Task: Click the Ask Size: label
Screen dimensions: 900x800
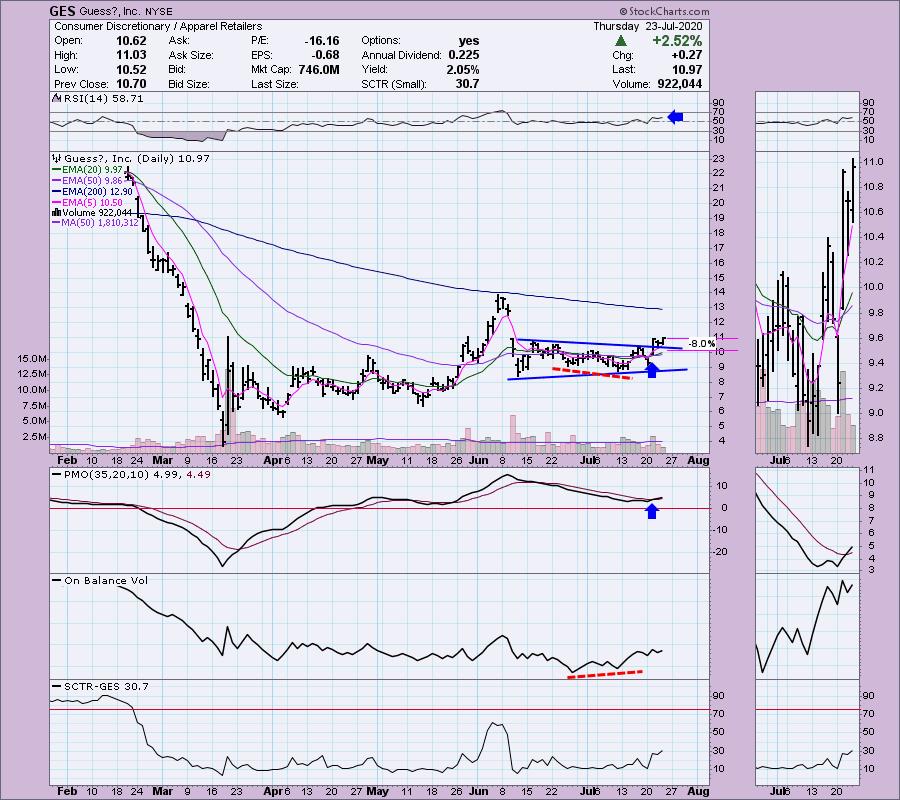Action: (191, 55)
